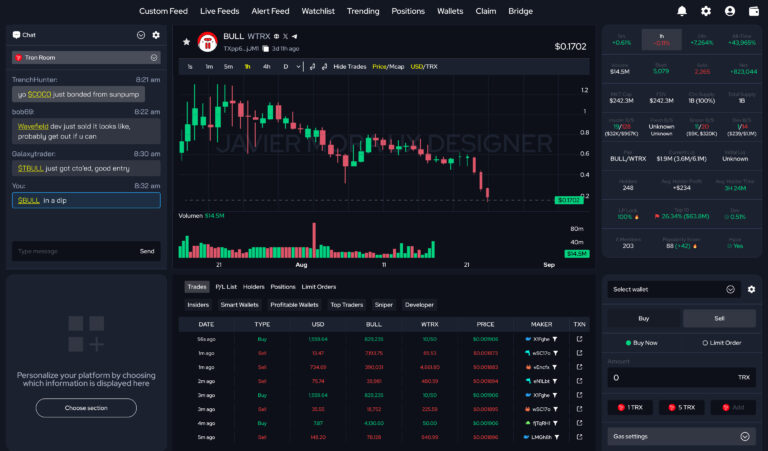
Task: Switch to the Buy side
Action: click(x=644, y=318)
